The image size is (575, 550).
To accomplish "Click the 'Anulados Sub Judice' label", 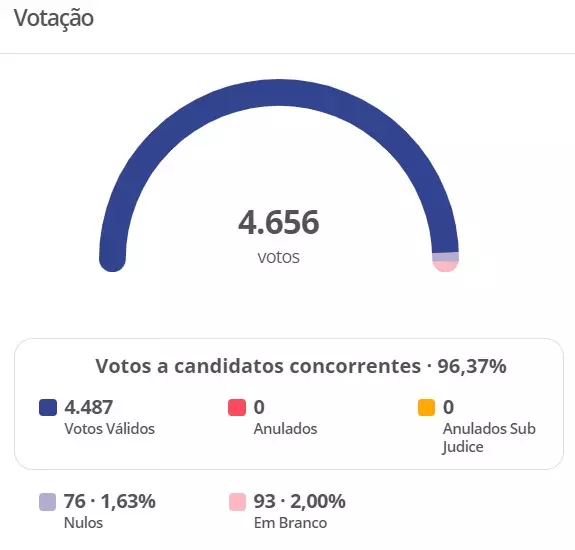I will (489, 438).
